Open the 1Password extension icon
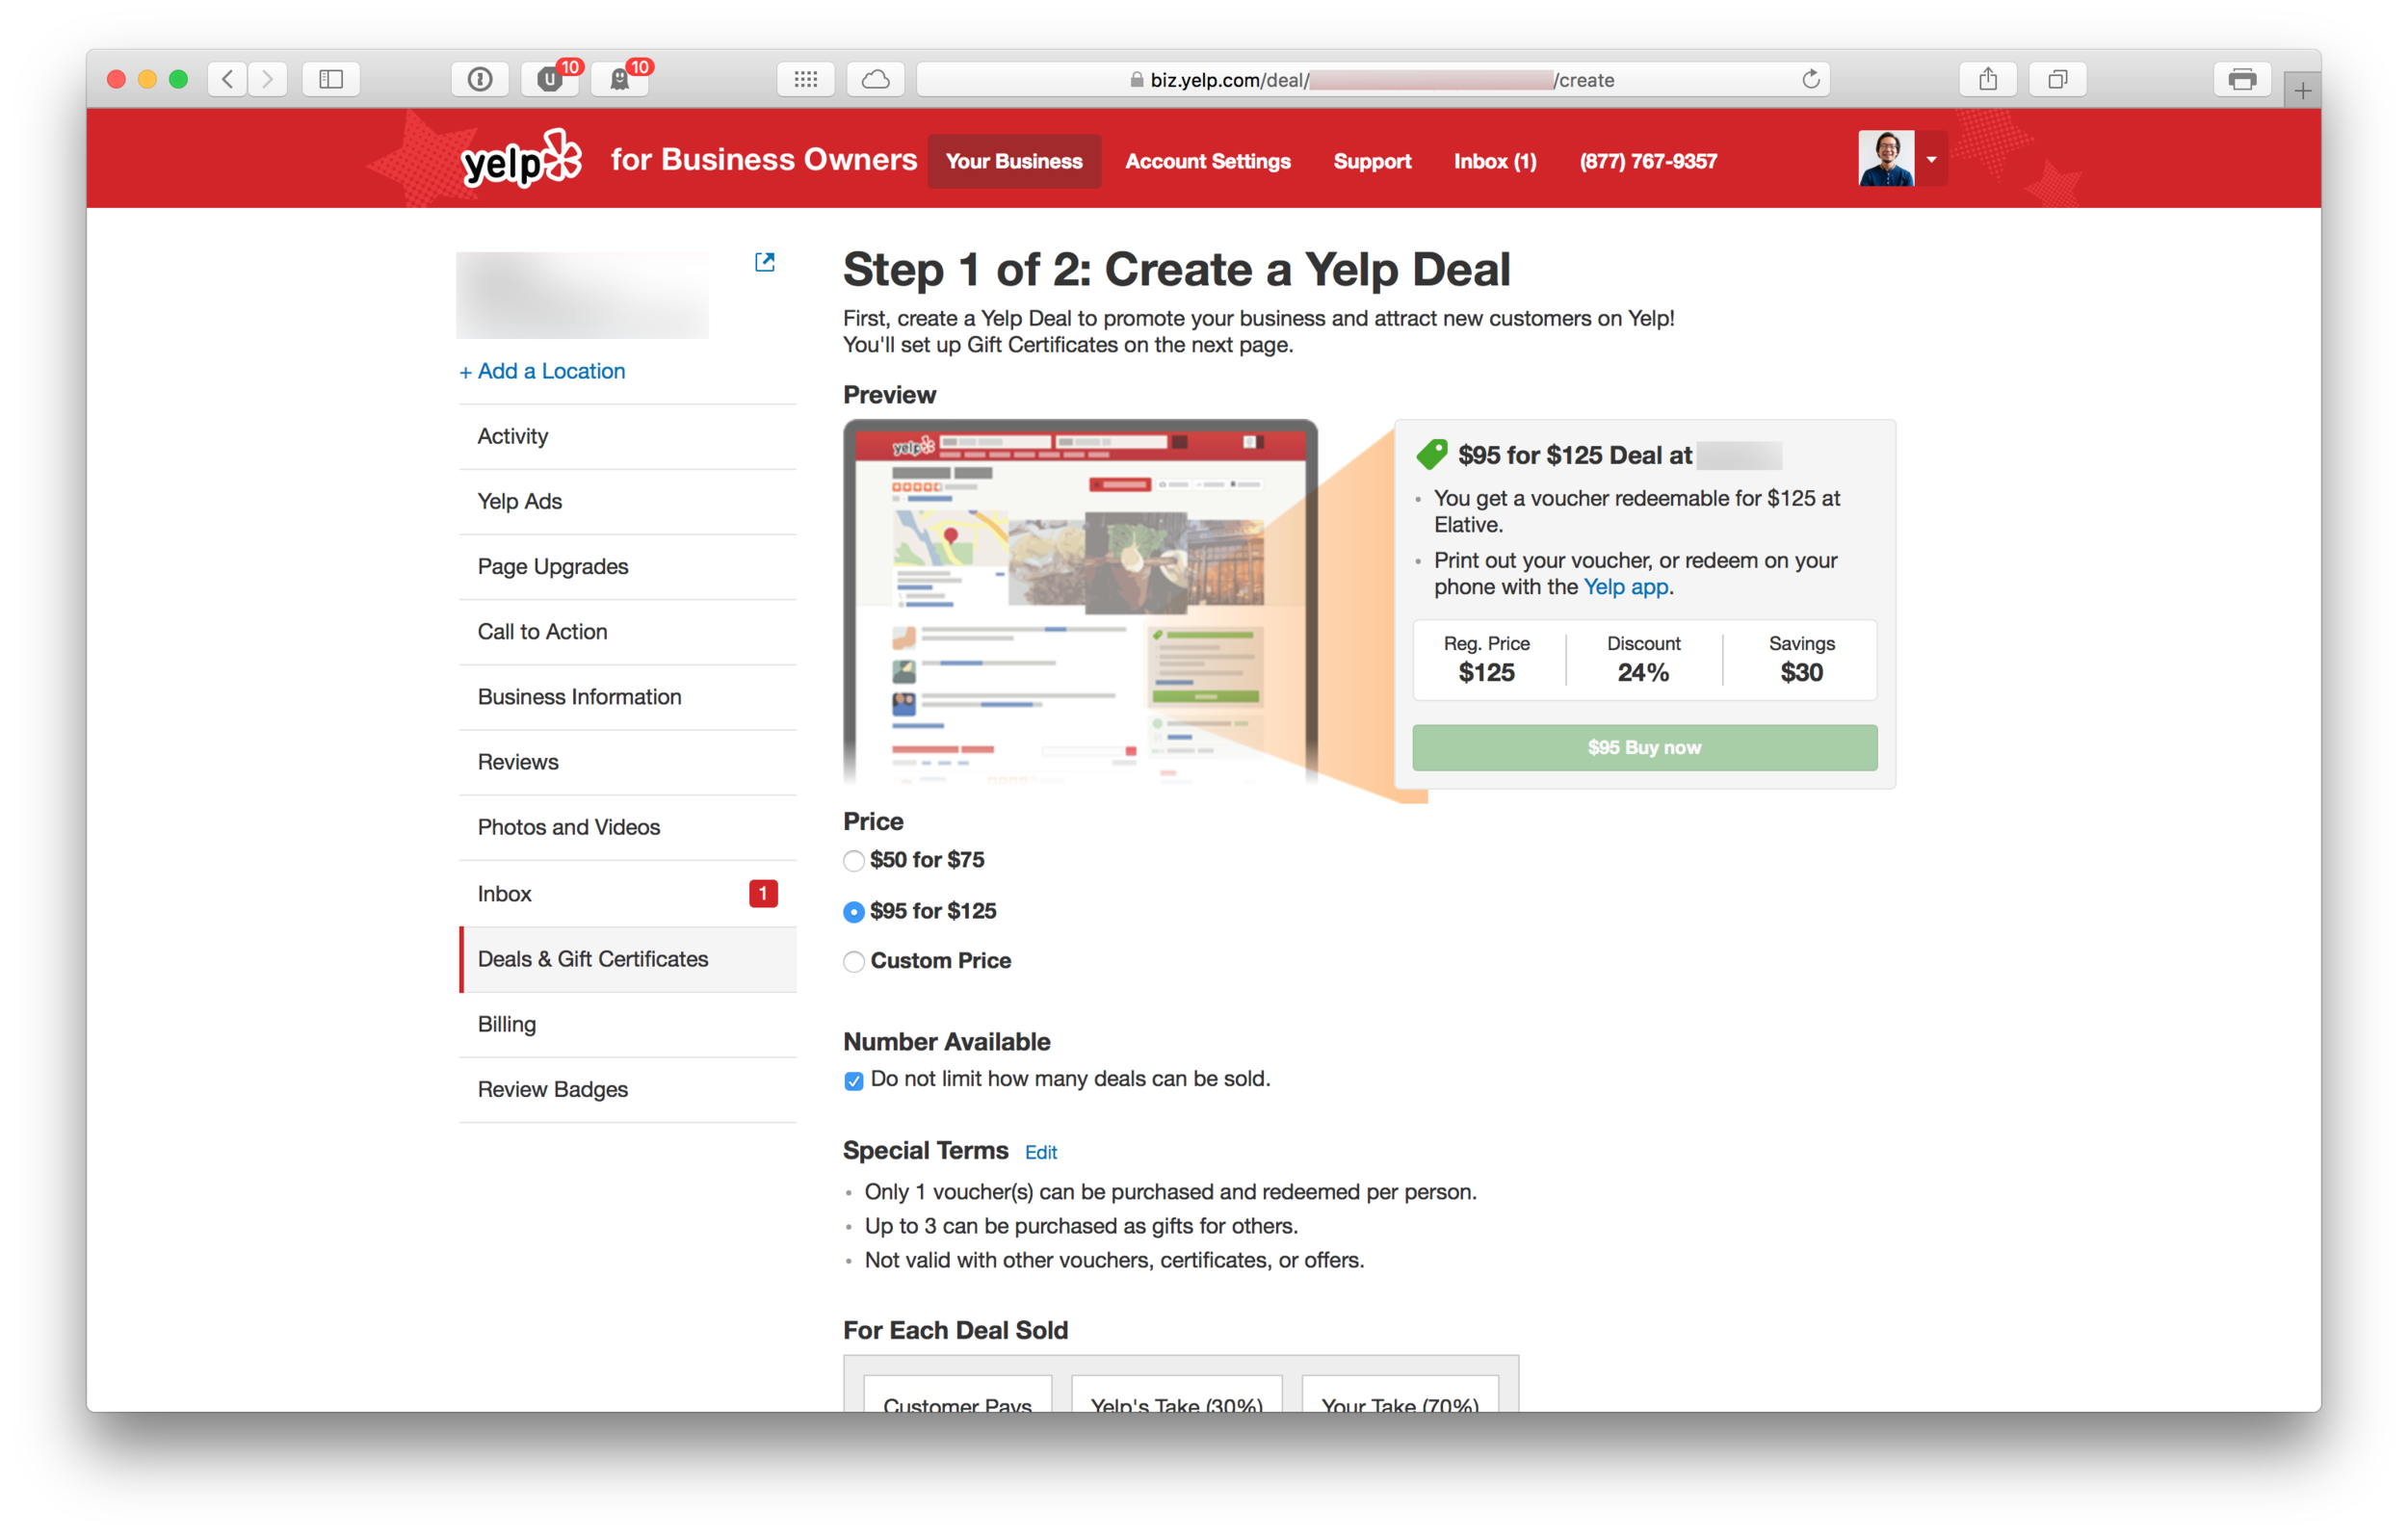Image resolution: width=2408 pixels, height=1536 pixels. coord(480,79)
